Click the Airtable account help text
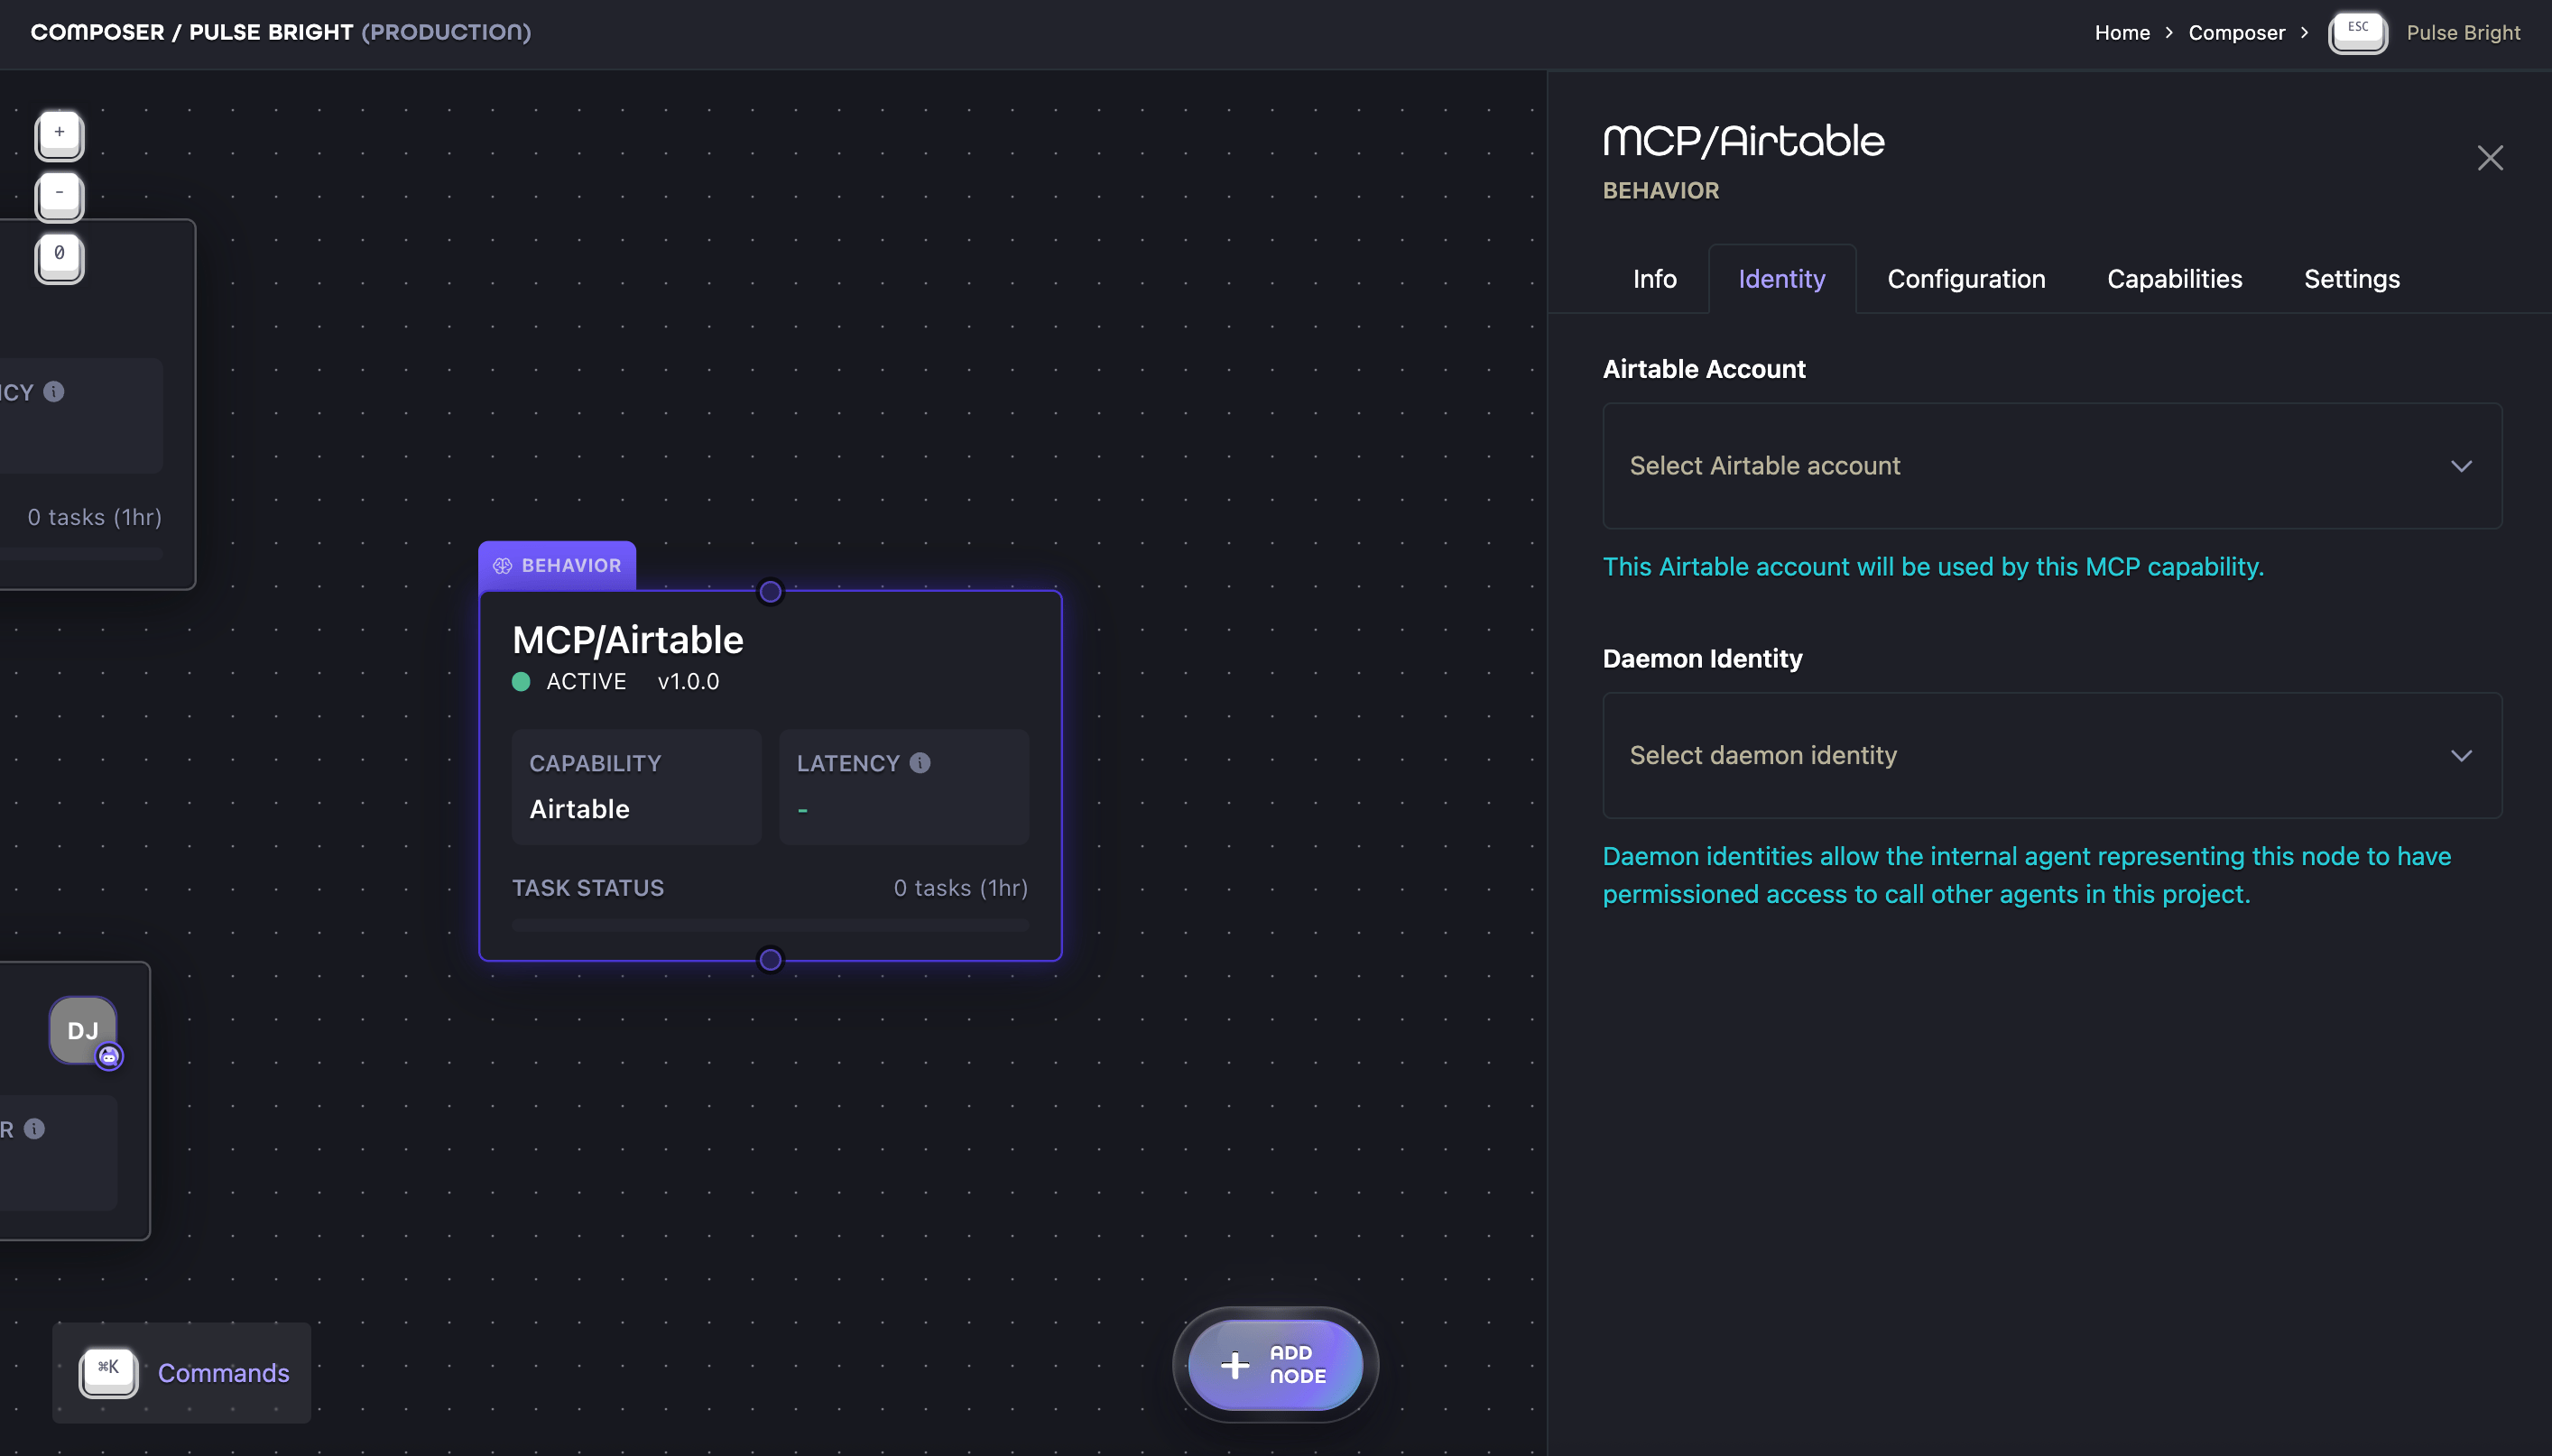This screenshot has height=1456, width=2552. point(1933,567)
